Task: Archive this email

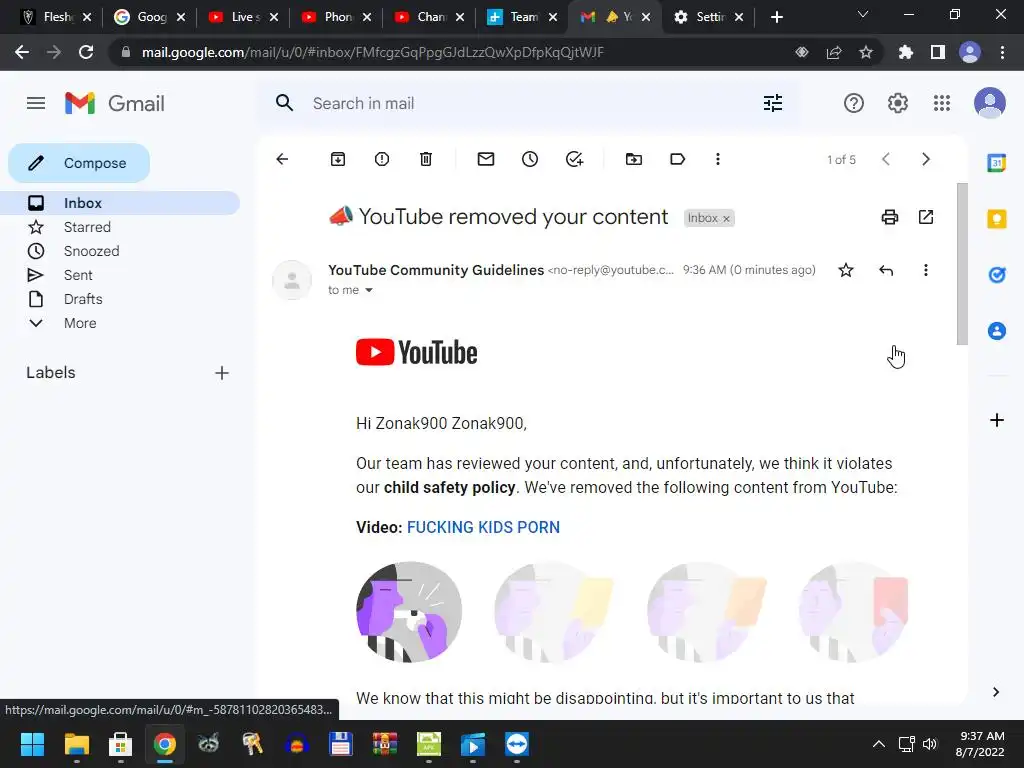Action: coord(338,159)
